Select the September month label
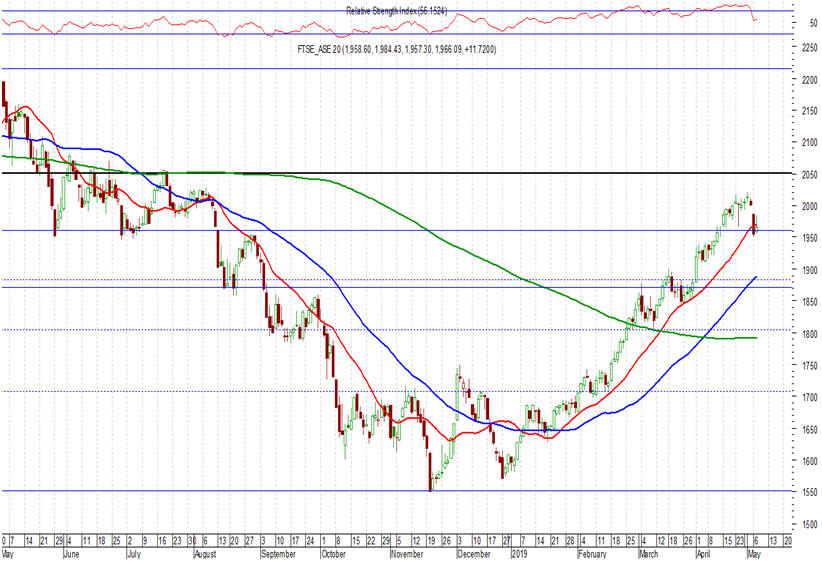 [x=279, y=552]
